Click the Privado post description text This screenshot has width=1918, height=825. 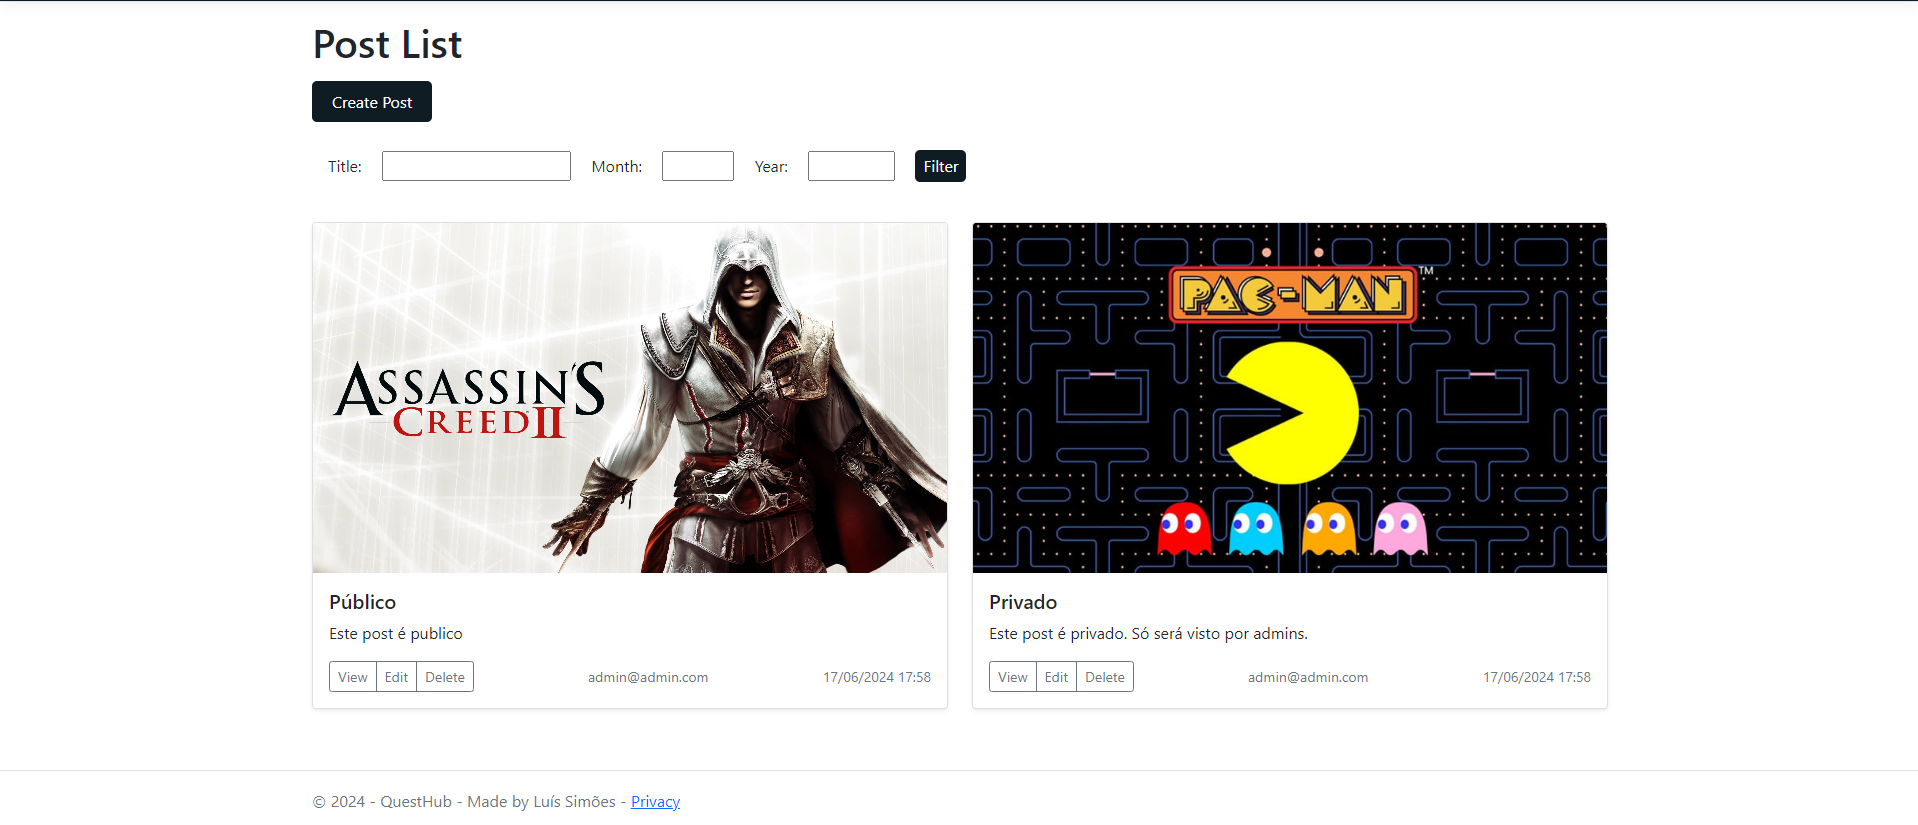[x=1148, y=634]
